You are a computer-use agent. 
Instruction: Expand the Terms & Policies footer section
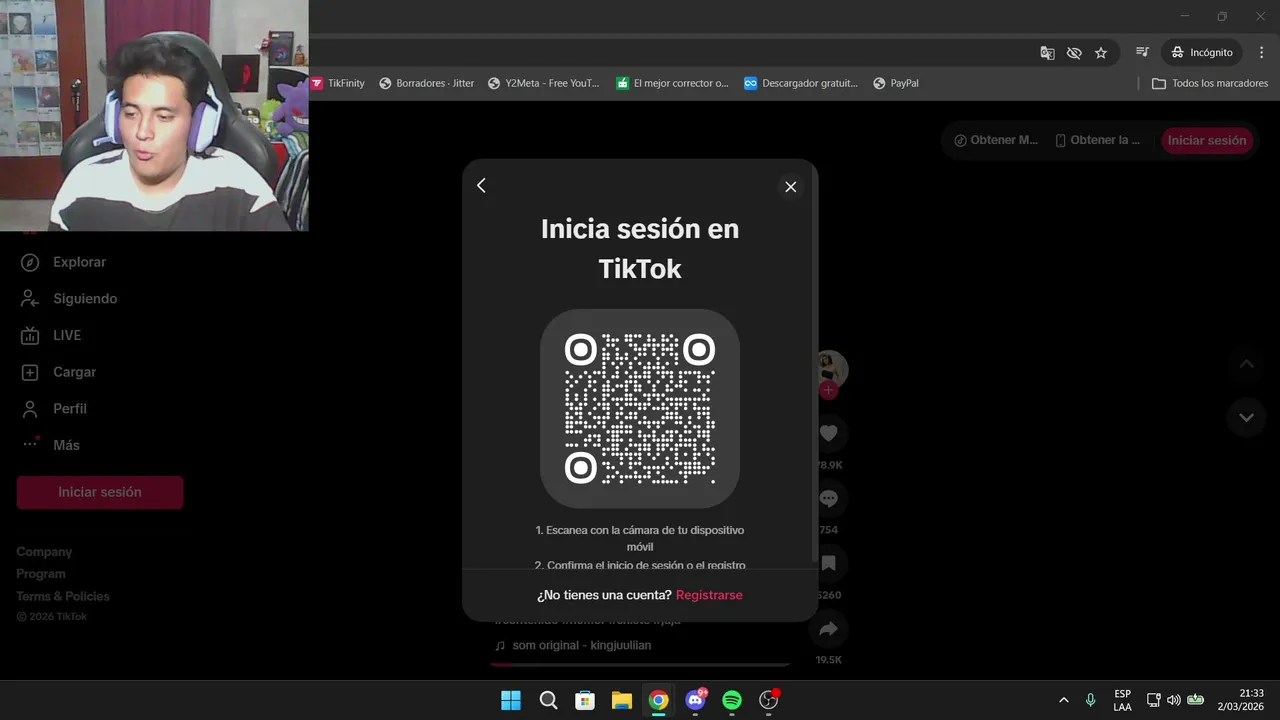point(63,596)
